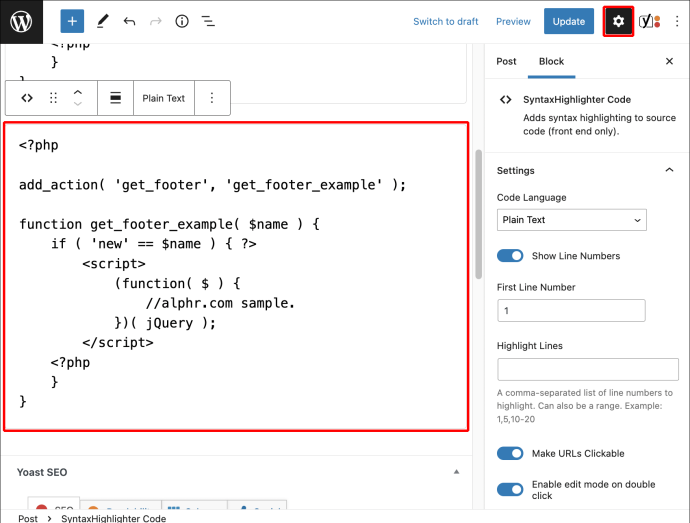Click the "if ( 'new' == $name )" line
Screen dimensions: 690x523
click(154, 244)
